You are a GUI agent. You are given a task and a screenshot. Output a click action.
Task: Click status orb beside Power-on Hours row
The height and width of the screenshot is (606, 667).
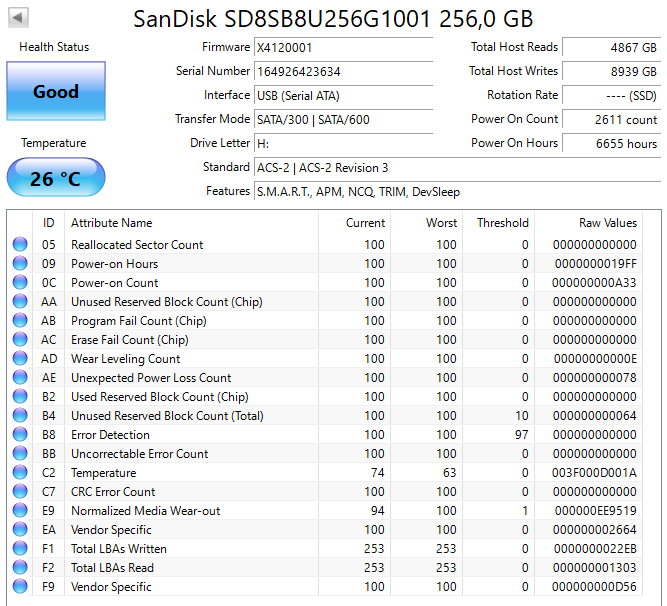coord(20,264)
